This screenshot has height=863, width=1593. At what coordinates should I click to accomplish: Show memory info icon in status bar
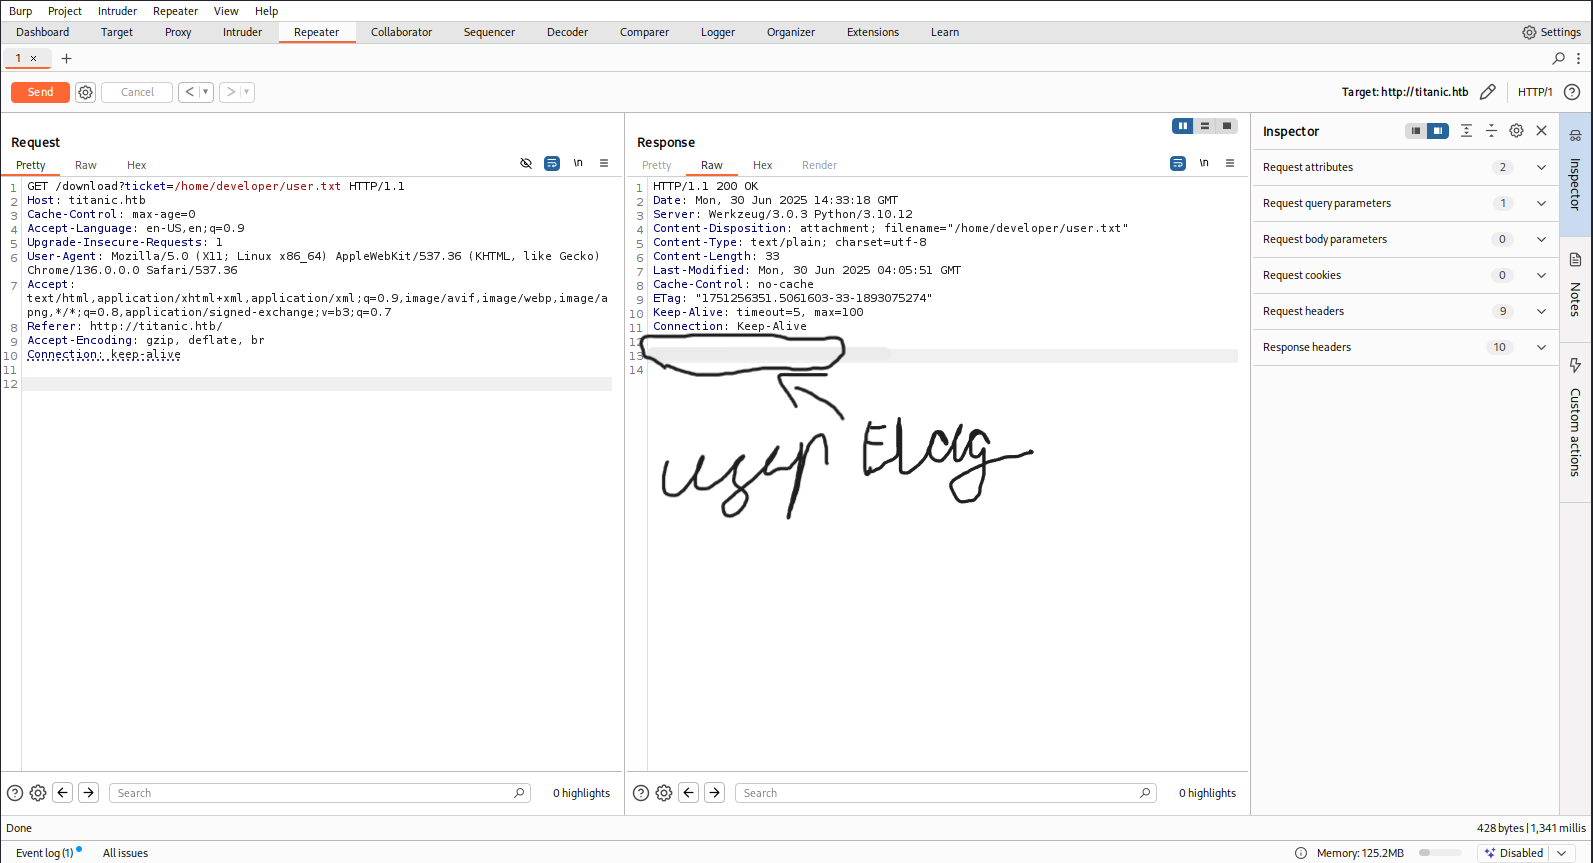[x=1301, y=853]
